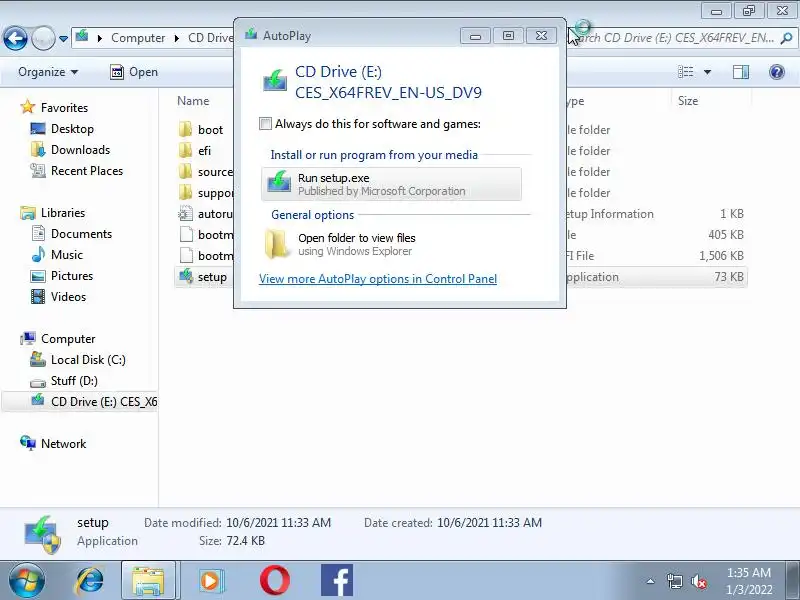Image resolution: width=800 pixels, height=600 pixels.
Task: Launch Internet Explorer from the taskbar
Action: [89, 581]
